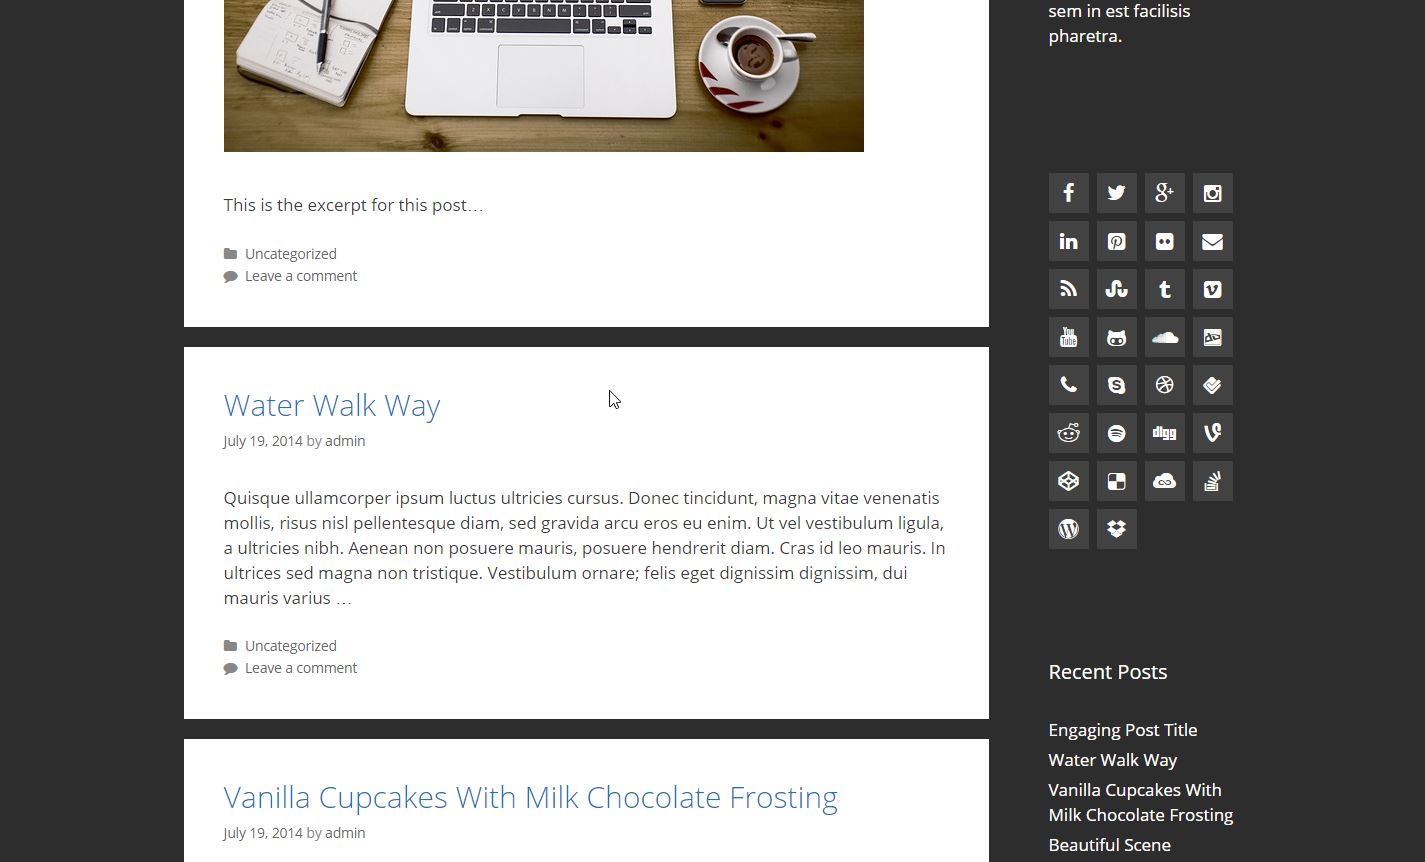Open Beautiful Scene in Recent Posts
Screen dimensions: 1425x862
click(x=1109, y=845)
